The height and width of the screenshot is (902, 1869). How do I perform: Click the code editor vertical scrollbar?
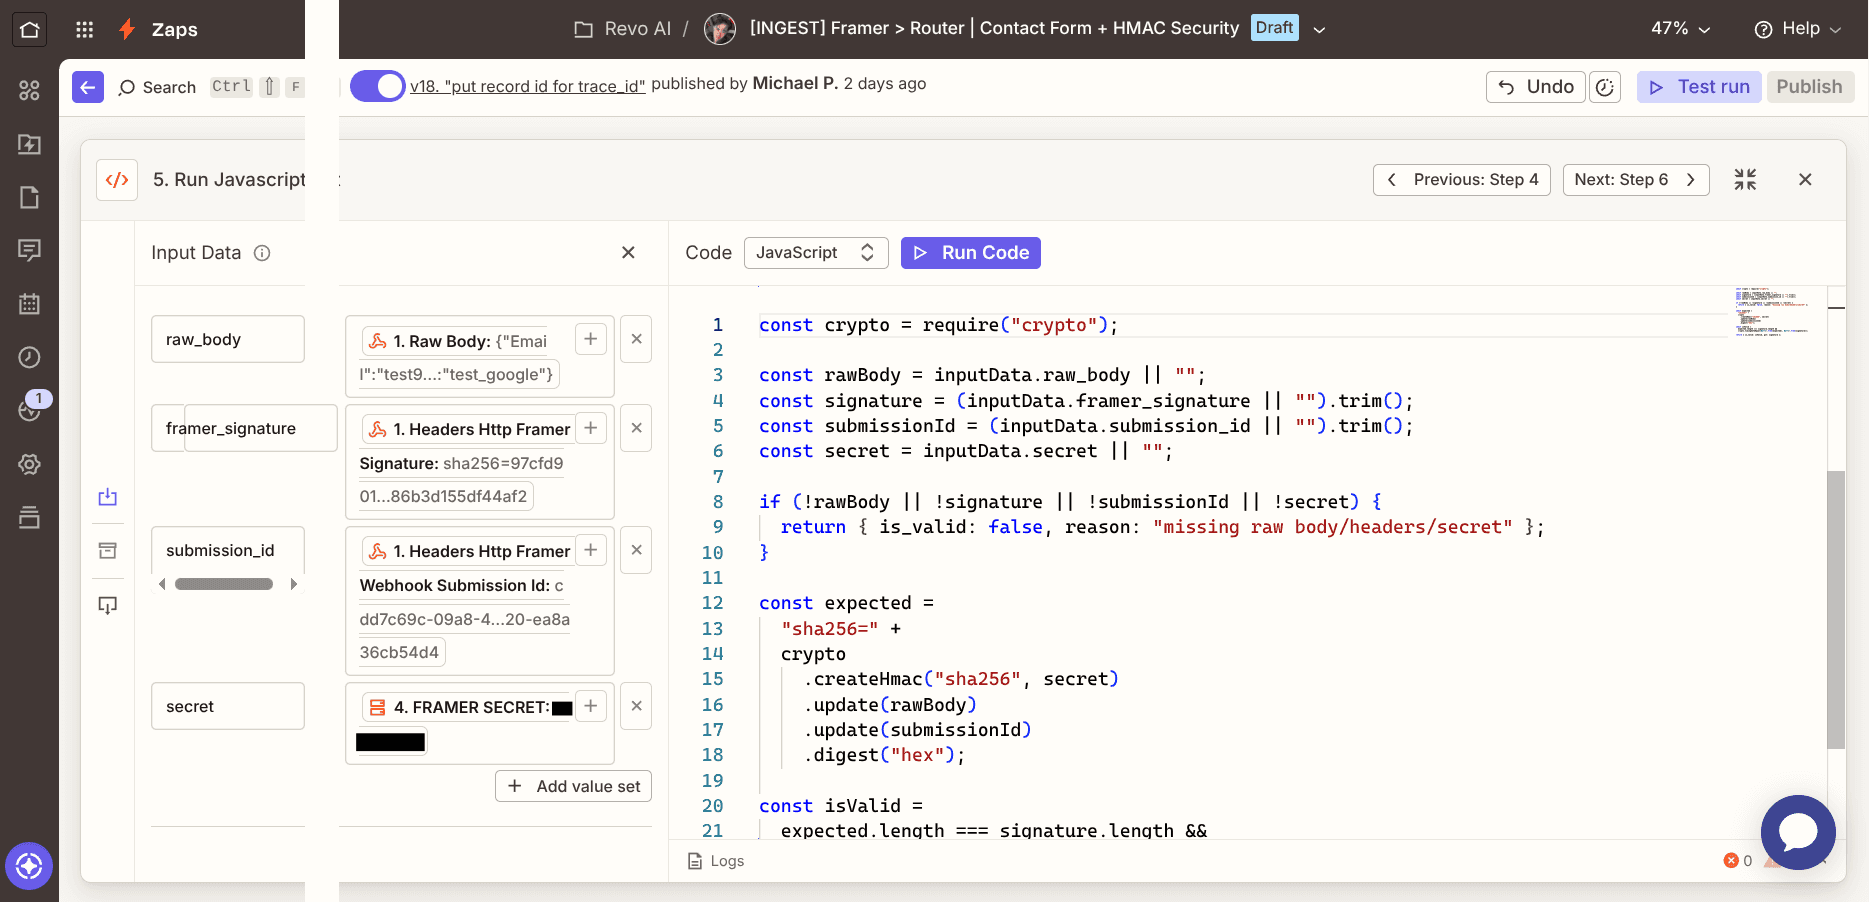[x=1836, y=610]
